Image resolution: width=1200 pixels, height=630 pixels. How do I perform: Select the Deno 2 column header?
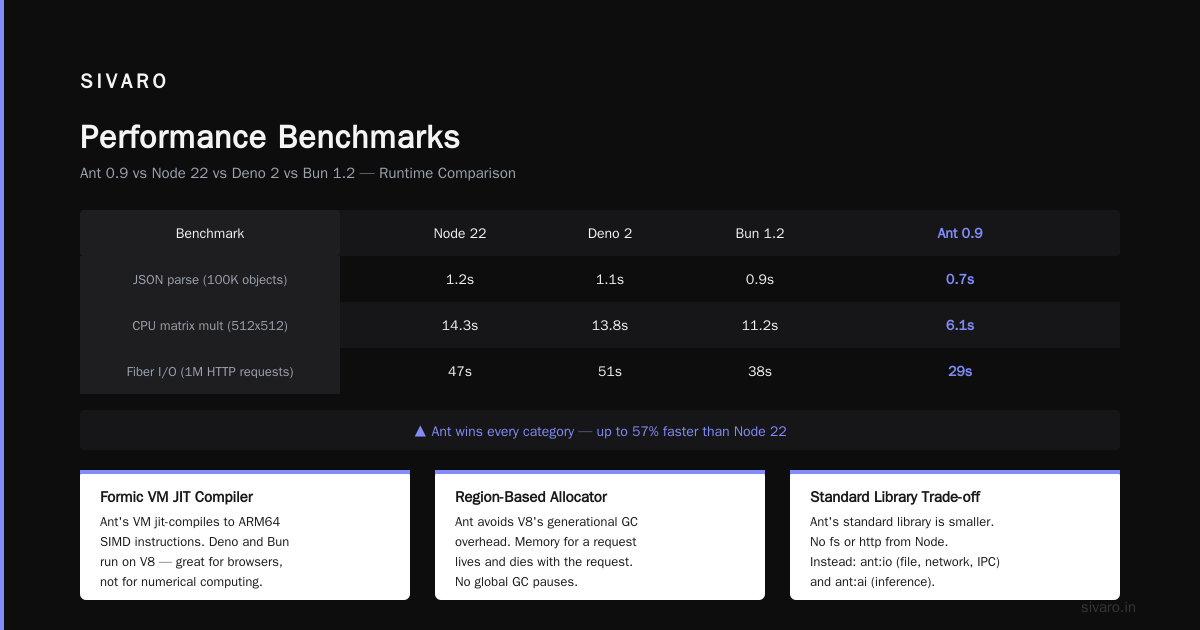point(610,233)
